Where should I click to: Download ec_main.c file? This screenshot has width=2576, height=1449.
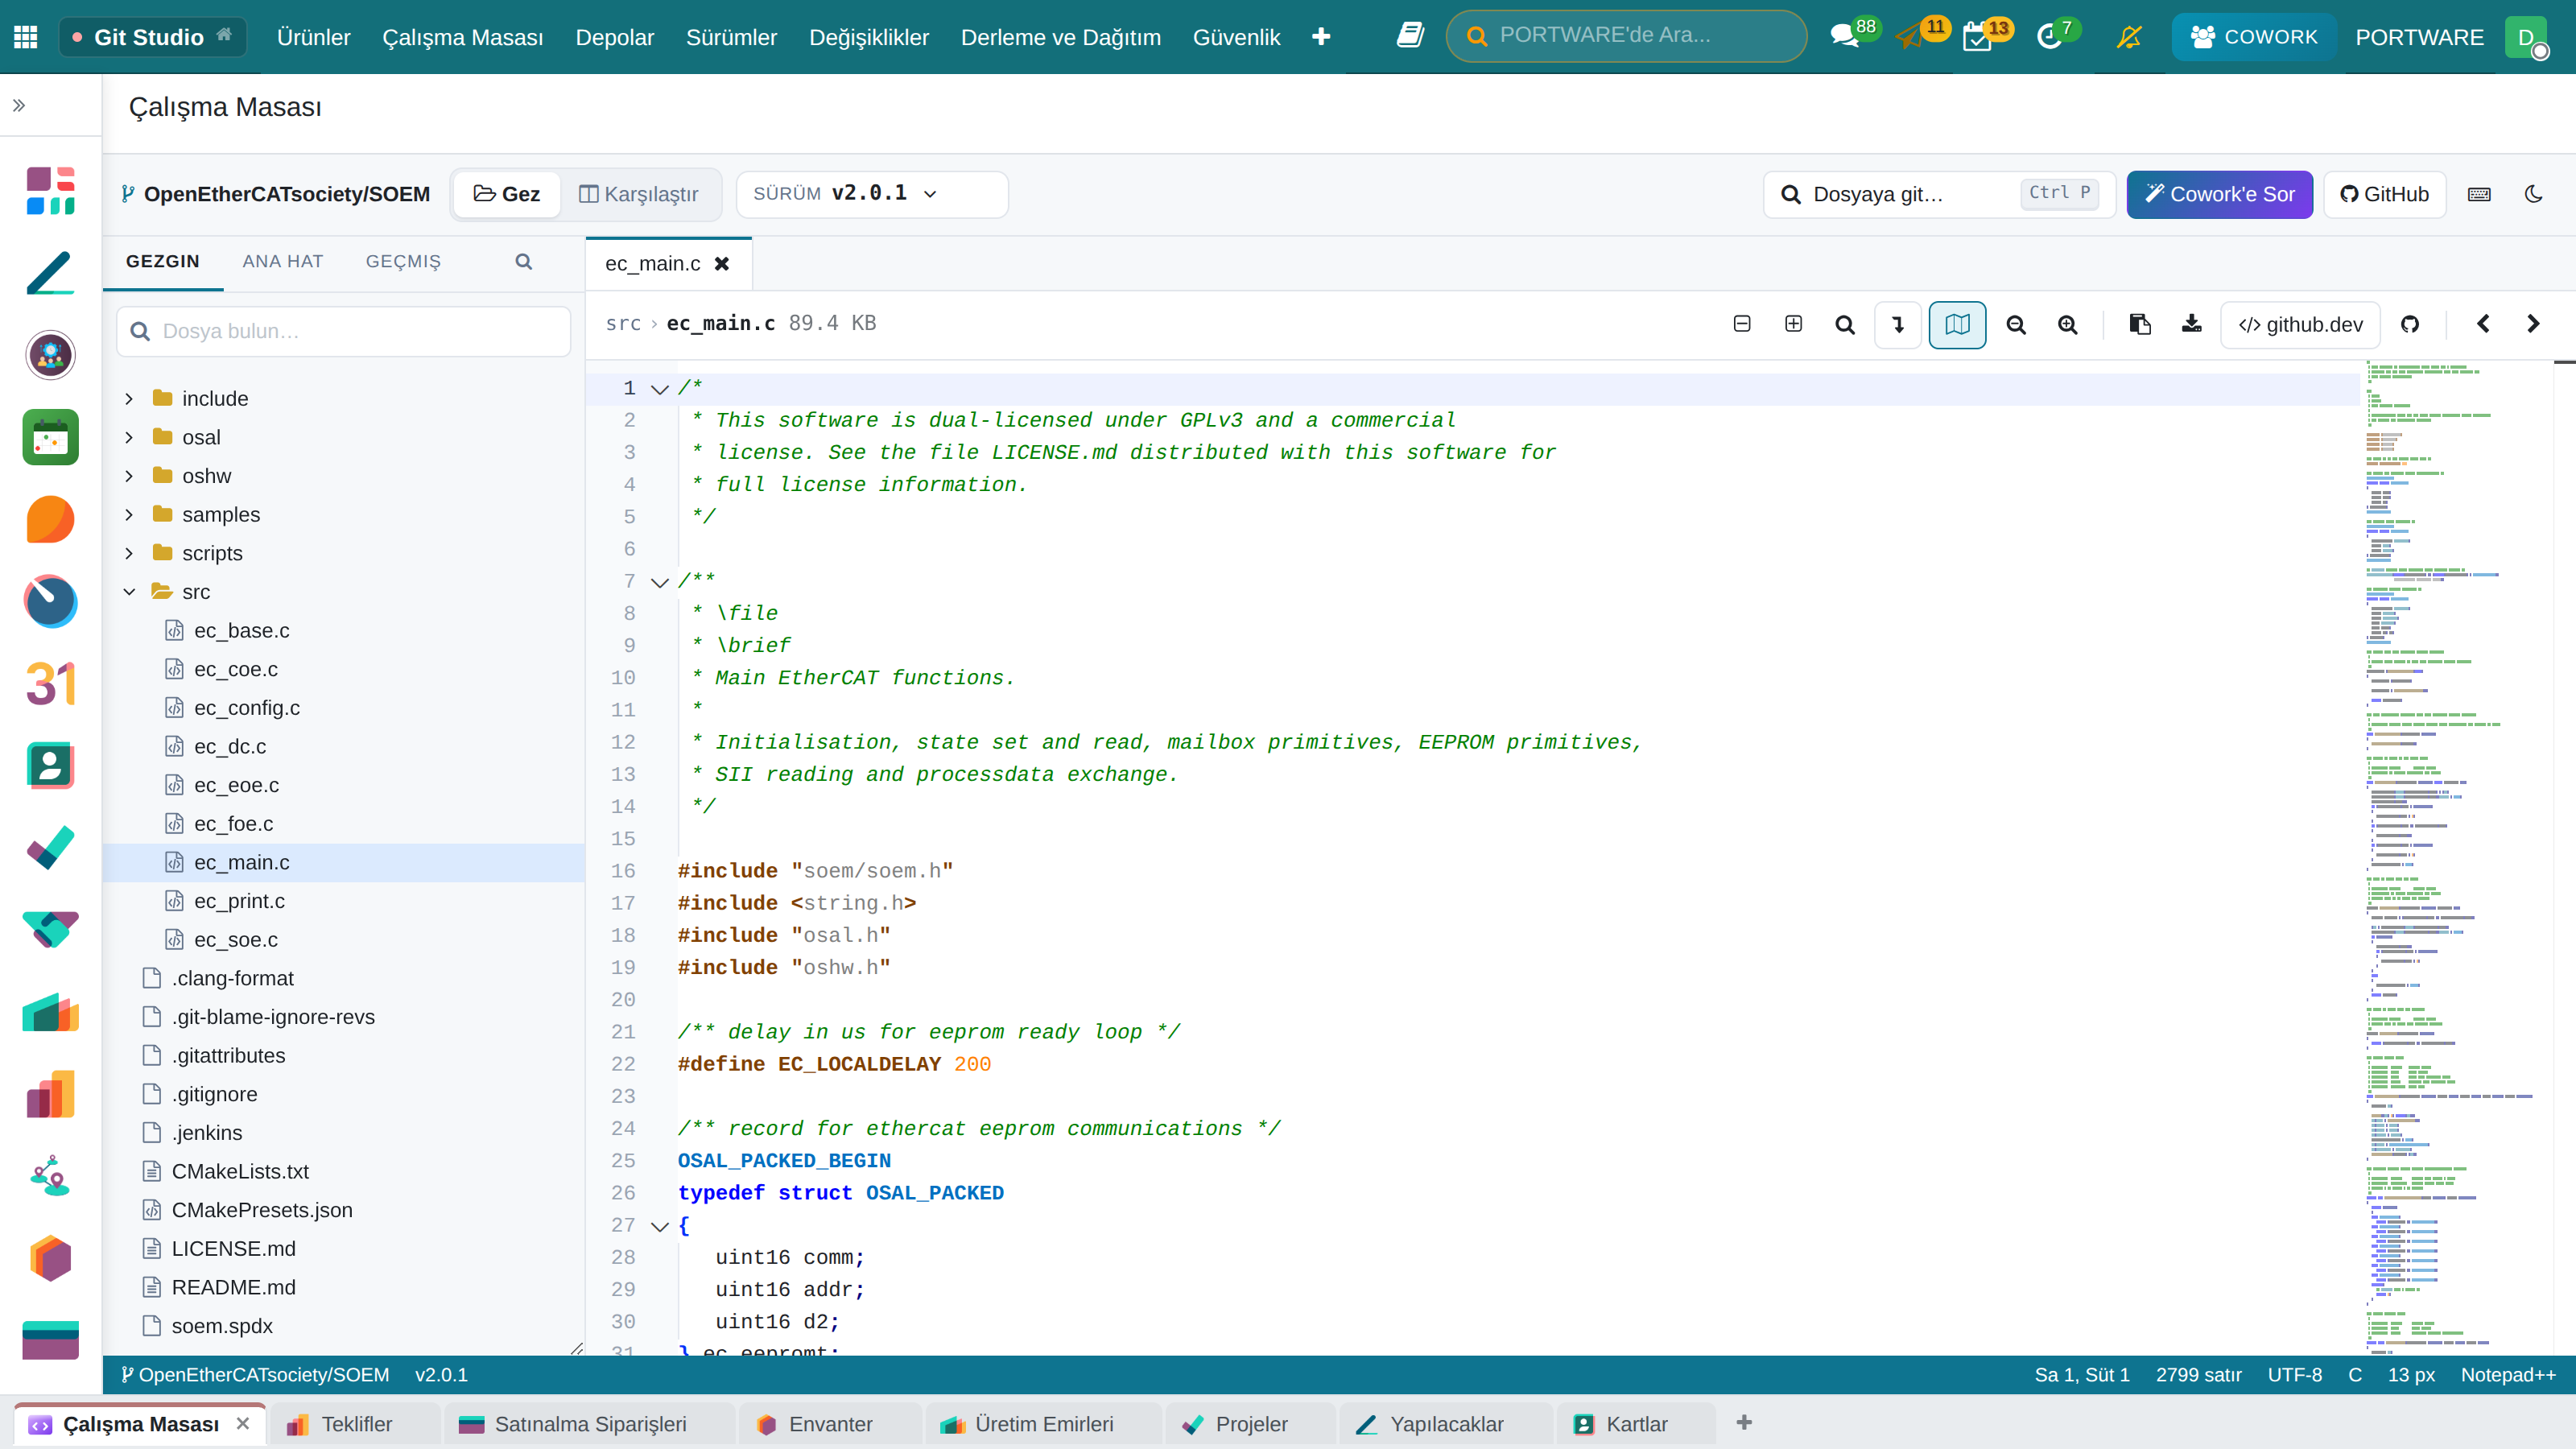[x=2192, y=324]
